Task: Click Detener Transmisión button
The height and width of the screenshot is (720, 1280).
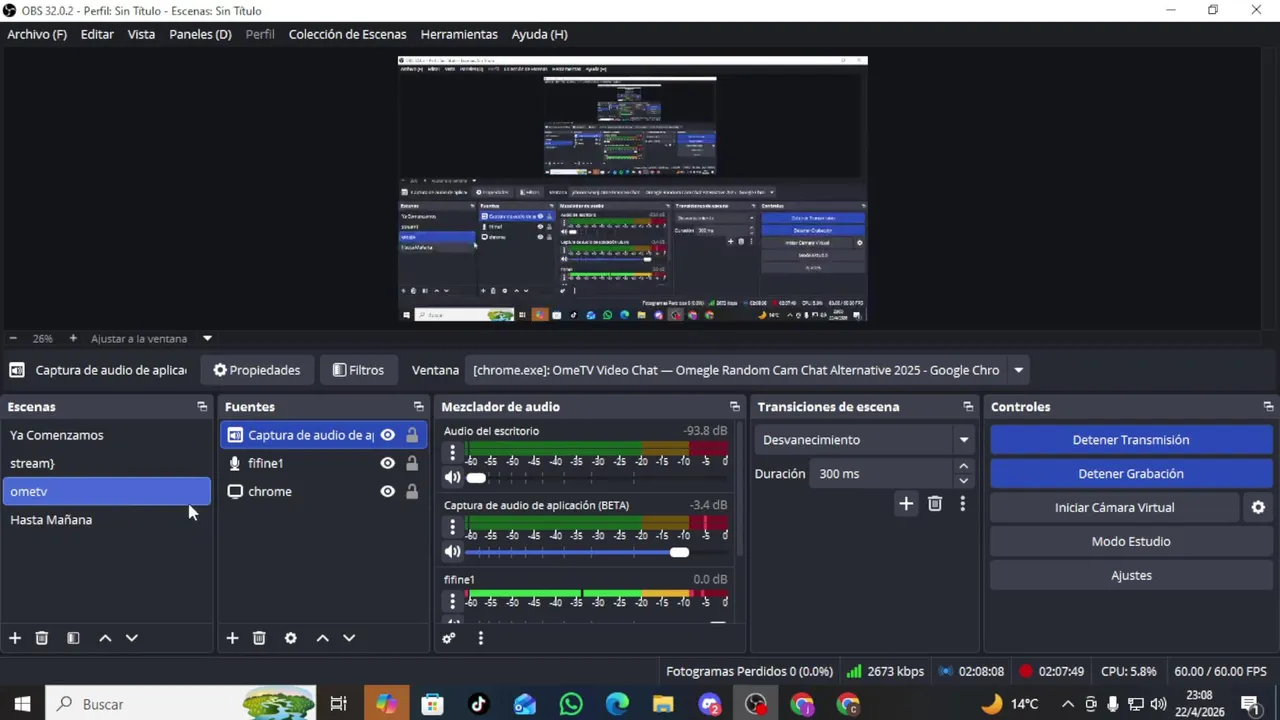Action: [x=1131, y=440]
